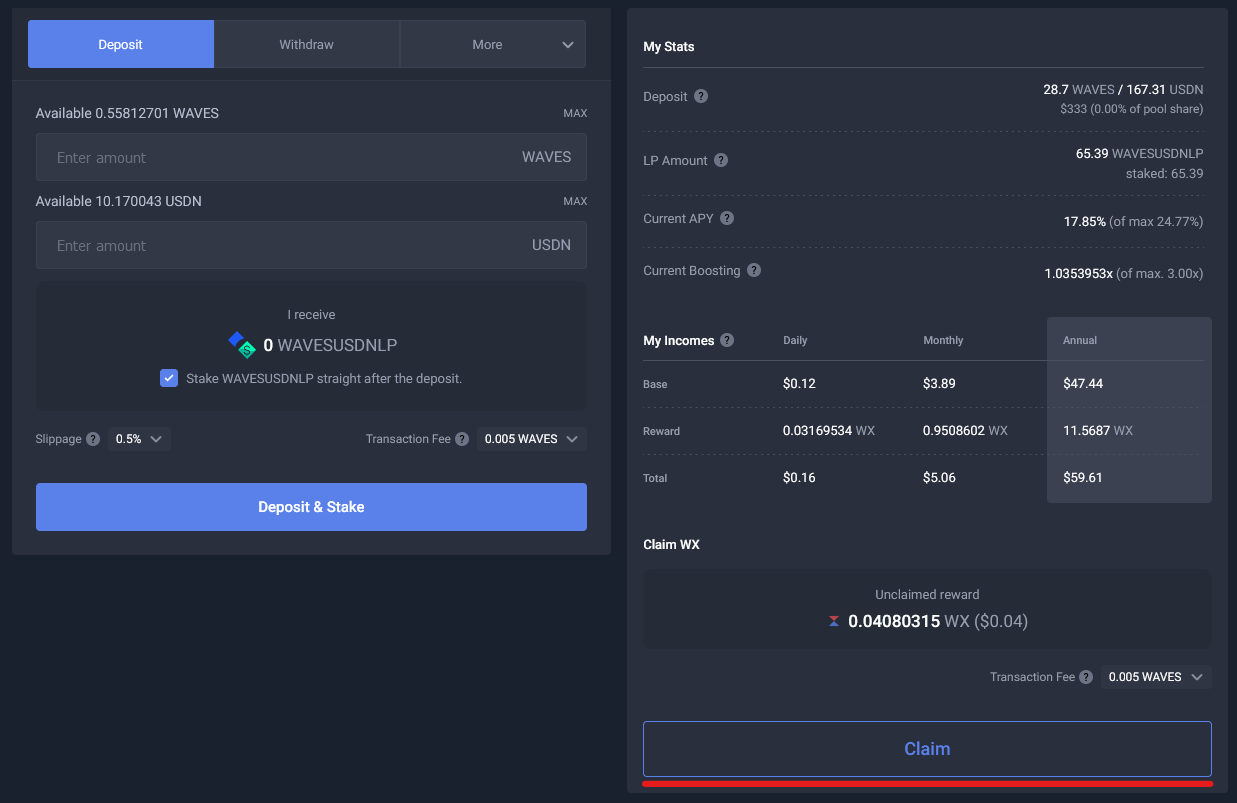This screenshot has width=1237, height=803.
Task: Select the Annual income column header
Action: [1080, 340]
